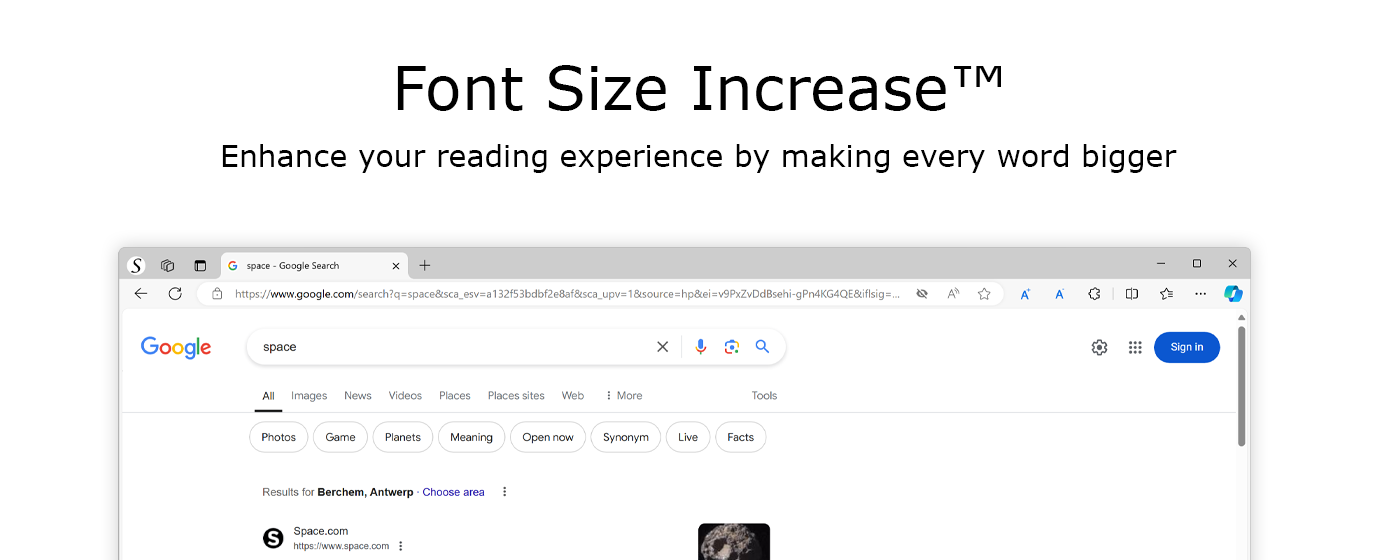Add page to favorites star icon
This screenshot has width=1400, height=560.
[x=984, y=294]
